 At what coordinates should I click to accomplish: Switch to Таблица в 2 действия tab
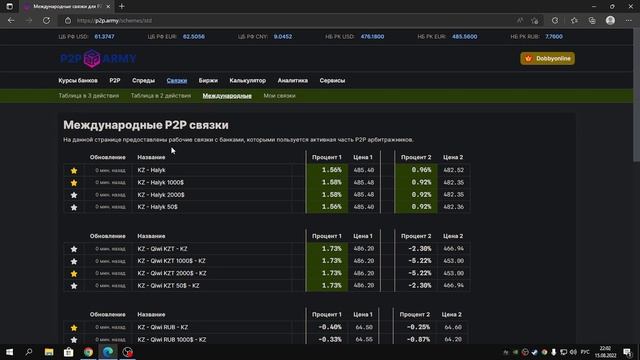pos(161,96)
